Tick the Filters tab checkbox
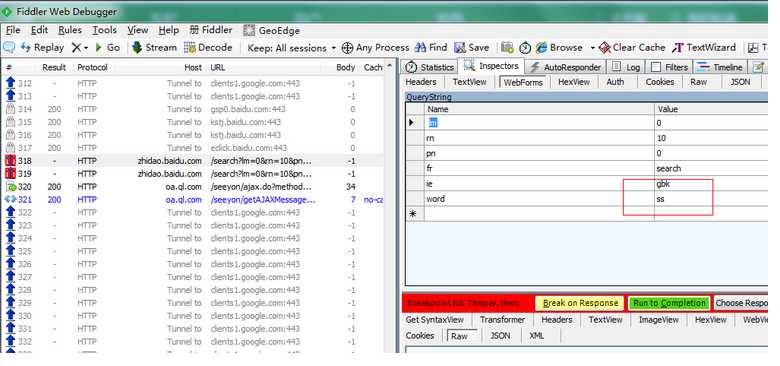The height and width of the screenshot is (366, 780). (656, 67)
